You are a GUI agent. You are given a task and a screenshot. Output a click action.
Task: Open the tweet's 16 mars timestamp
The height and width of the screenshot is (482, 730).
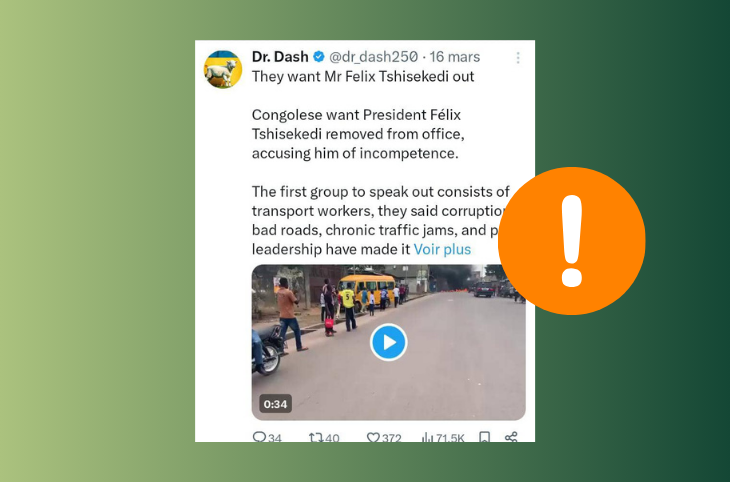pyautogui.click(x=454, y=57)
